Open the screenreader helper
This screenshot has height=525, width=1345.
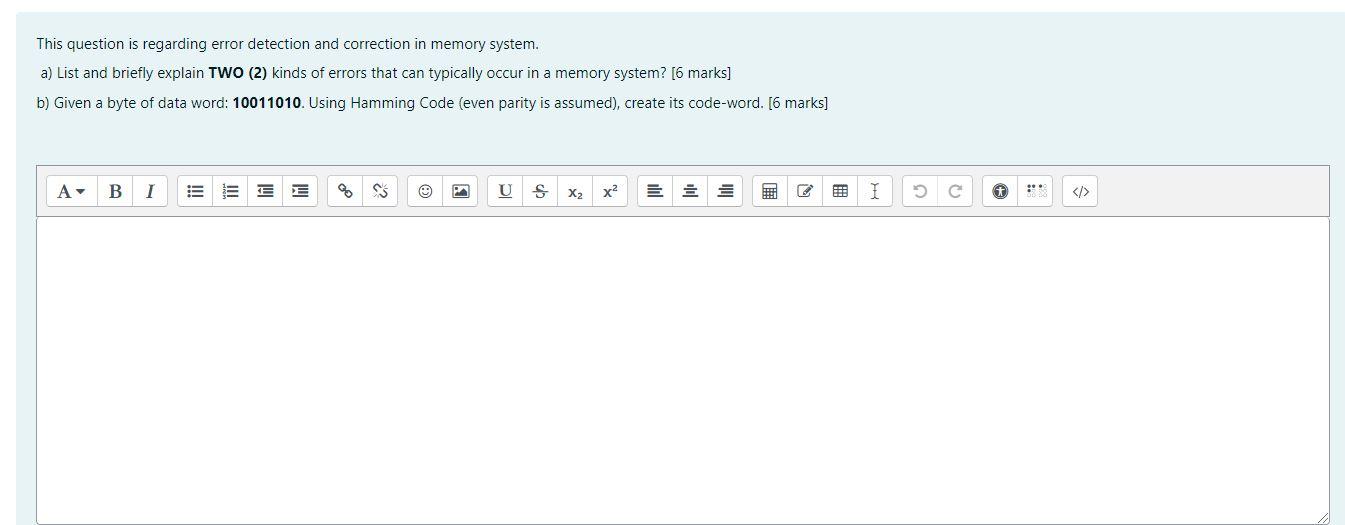click(x=1035, y=191)
